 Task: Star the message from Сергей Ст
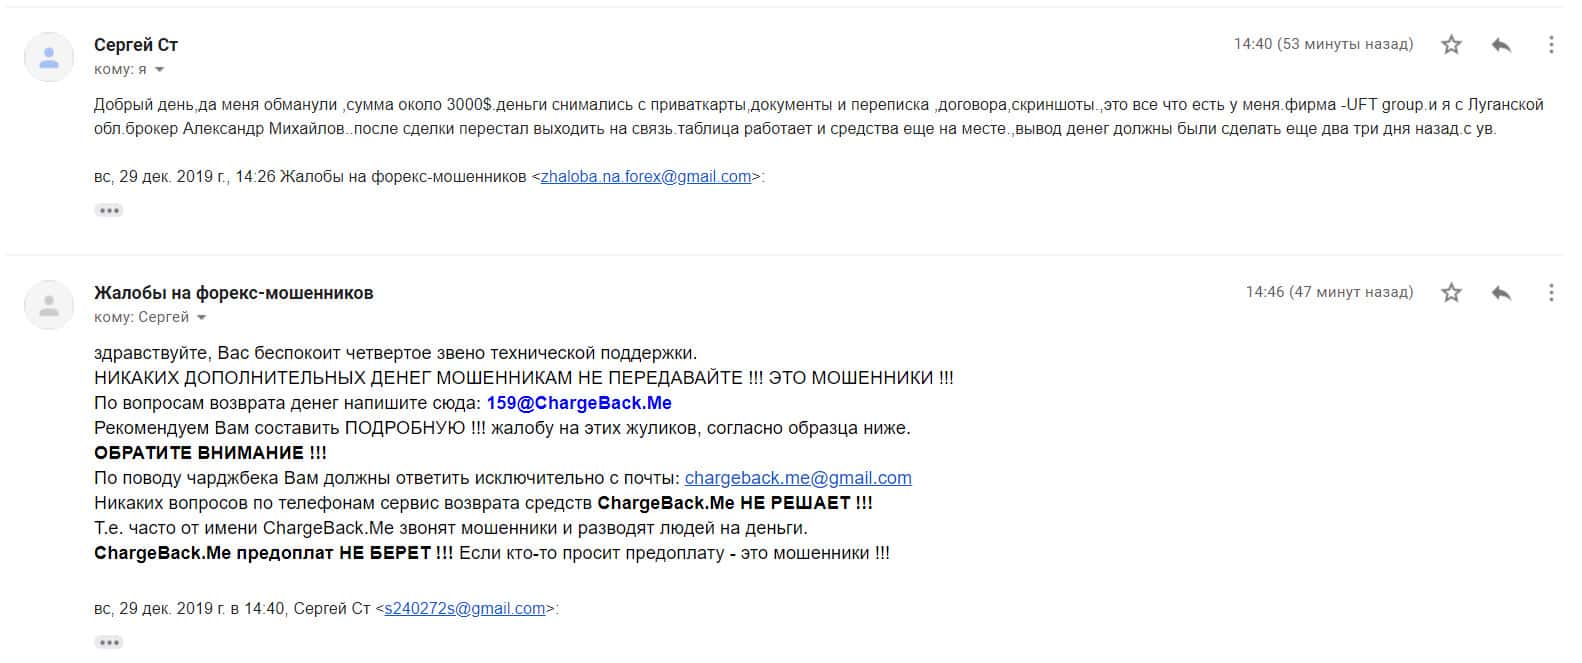click(x=1451, y=44)
